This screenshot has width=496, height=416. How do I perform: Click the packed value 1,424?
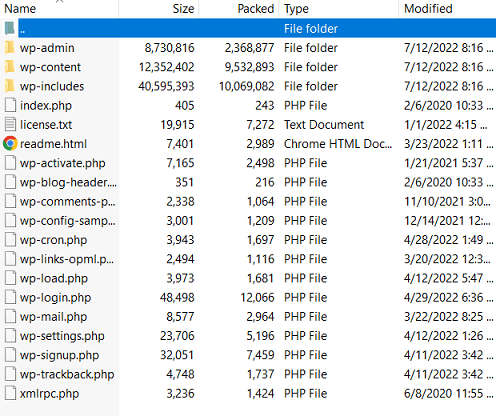point(260,394)
